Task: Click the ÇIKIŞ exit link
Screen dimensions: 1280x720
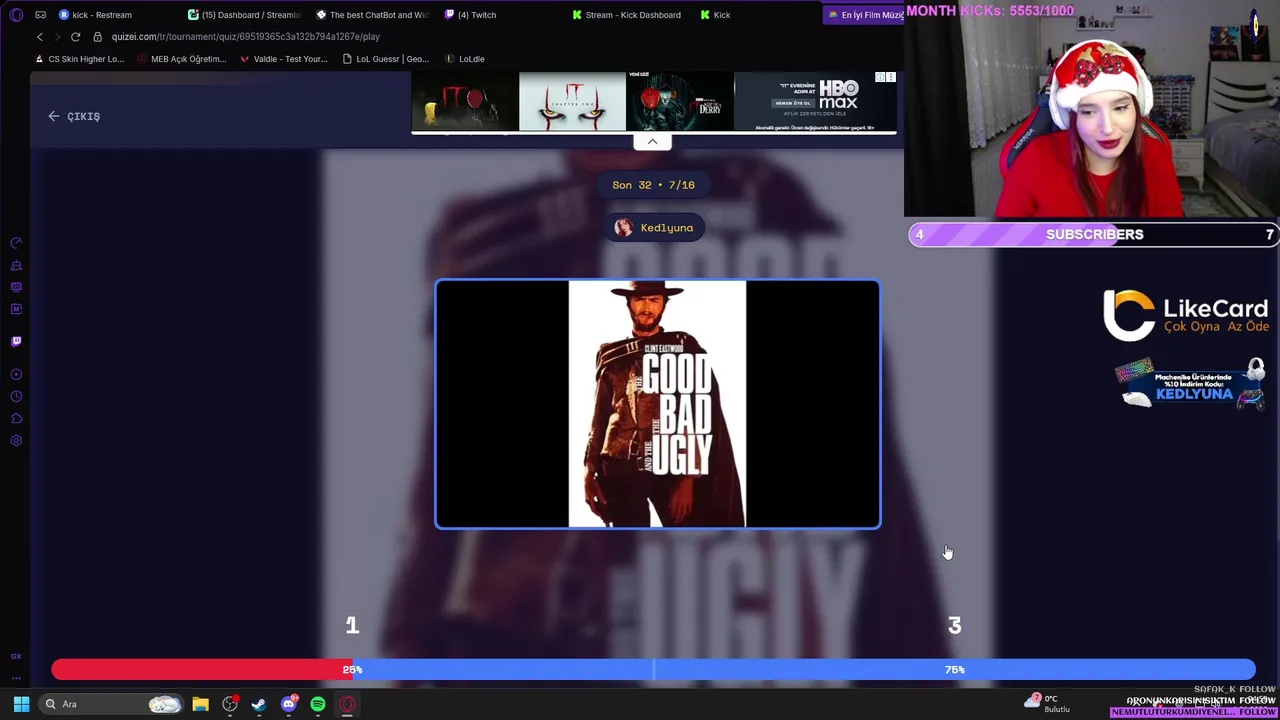Action: click(74, 116)
